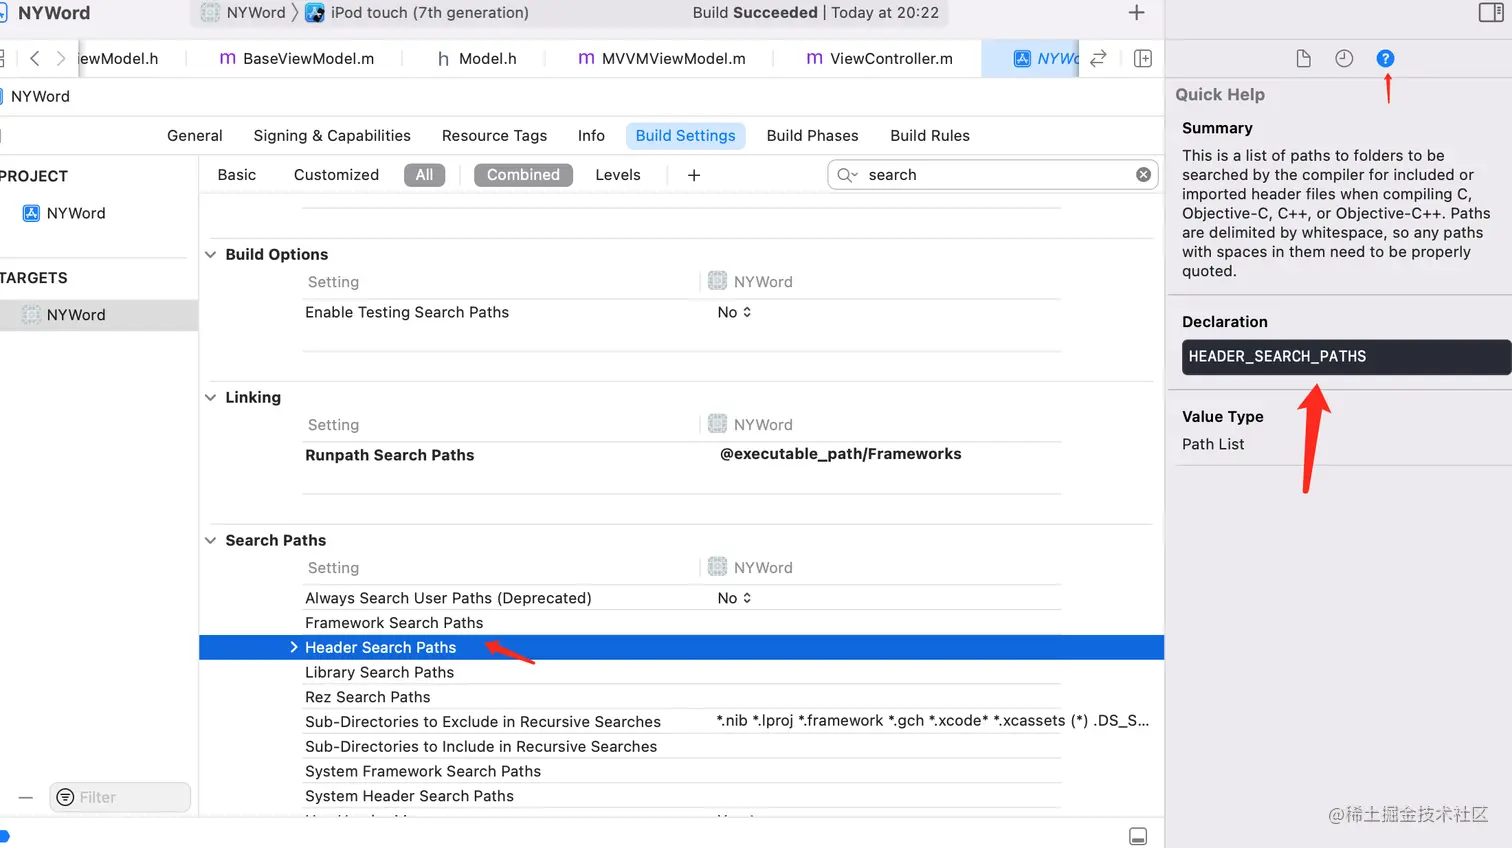Select NYWord under PROJECT
The height and width of the screenshot is (848, 1512).
point(65,214)
